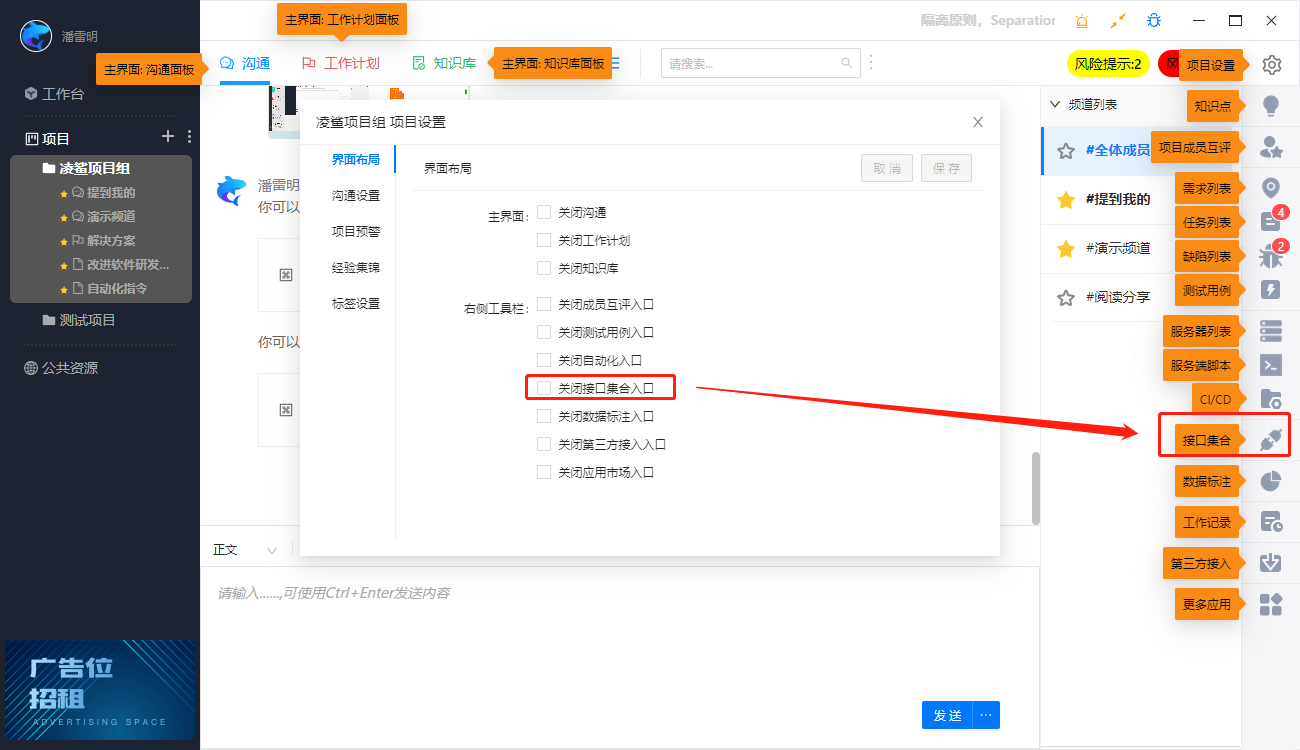Click the lightbulb knowledge point icon

tap(1271, 105)
